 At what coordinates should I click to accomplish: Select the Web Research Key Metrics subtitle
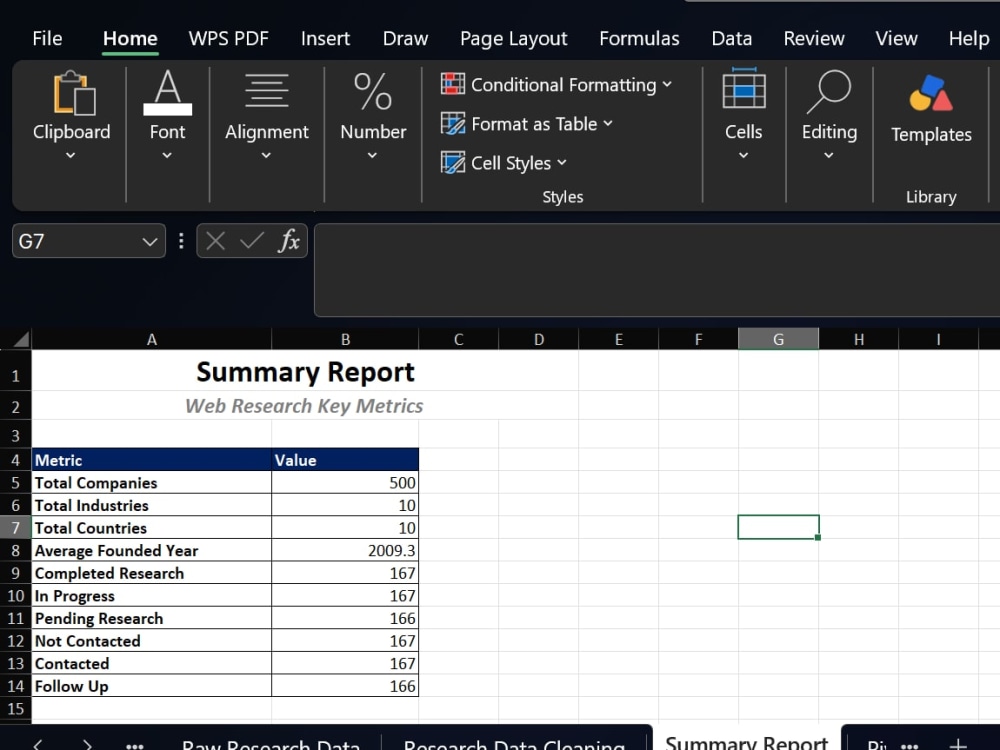pyautogui.click(x=304, y=406)
